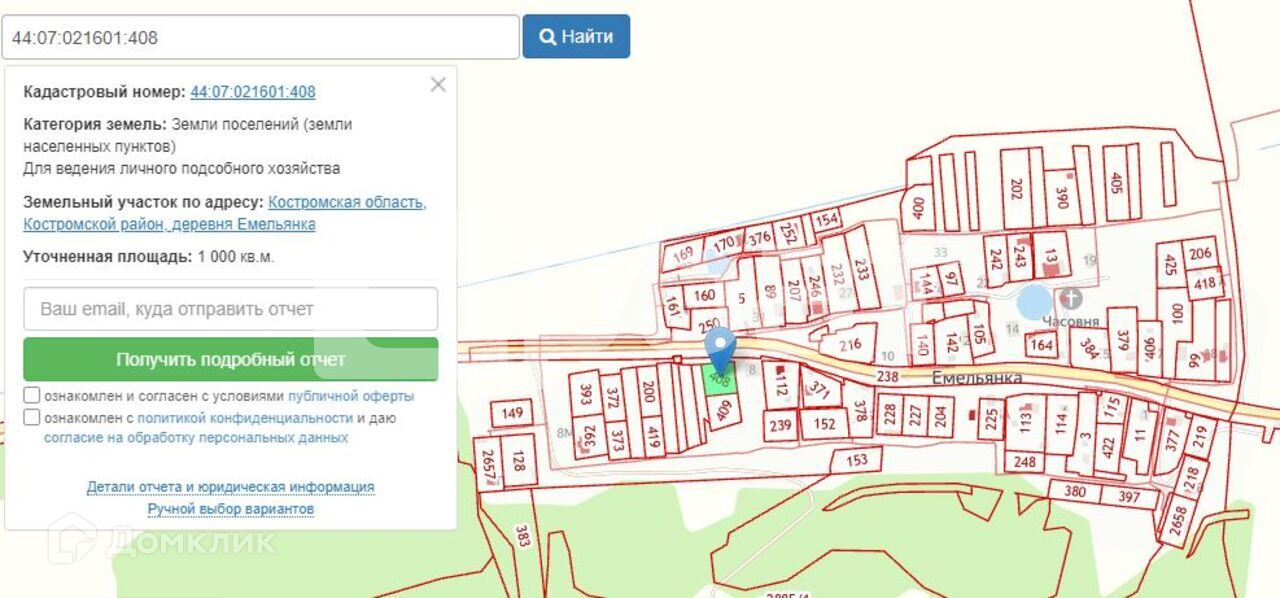Click the email input field
1280x598 pixels.
pos(231,309)
